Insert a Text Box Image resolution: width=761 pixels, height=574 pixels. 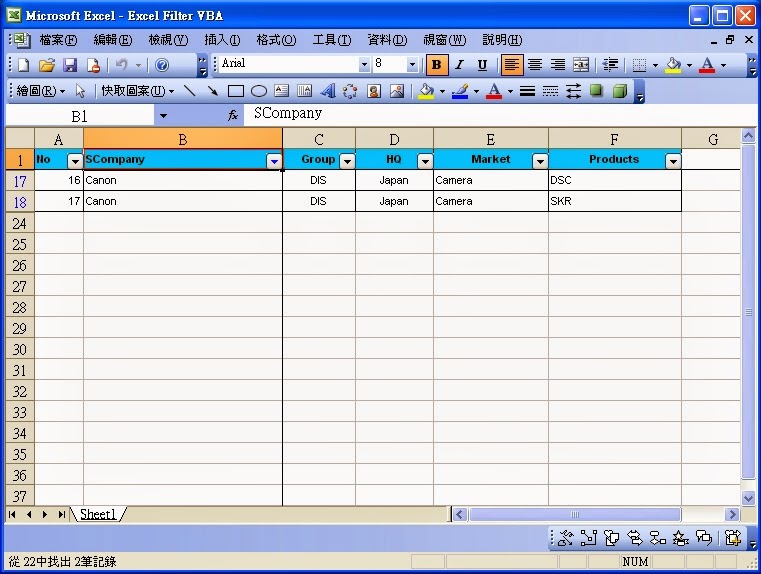click(281, 91)
